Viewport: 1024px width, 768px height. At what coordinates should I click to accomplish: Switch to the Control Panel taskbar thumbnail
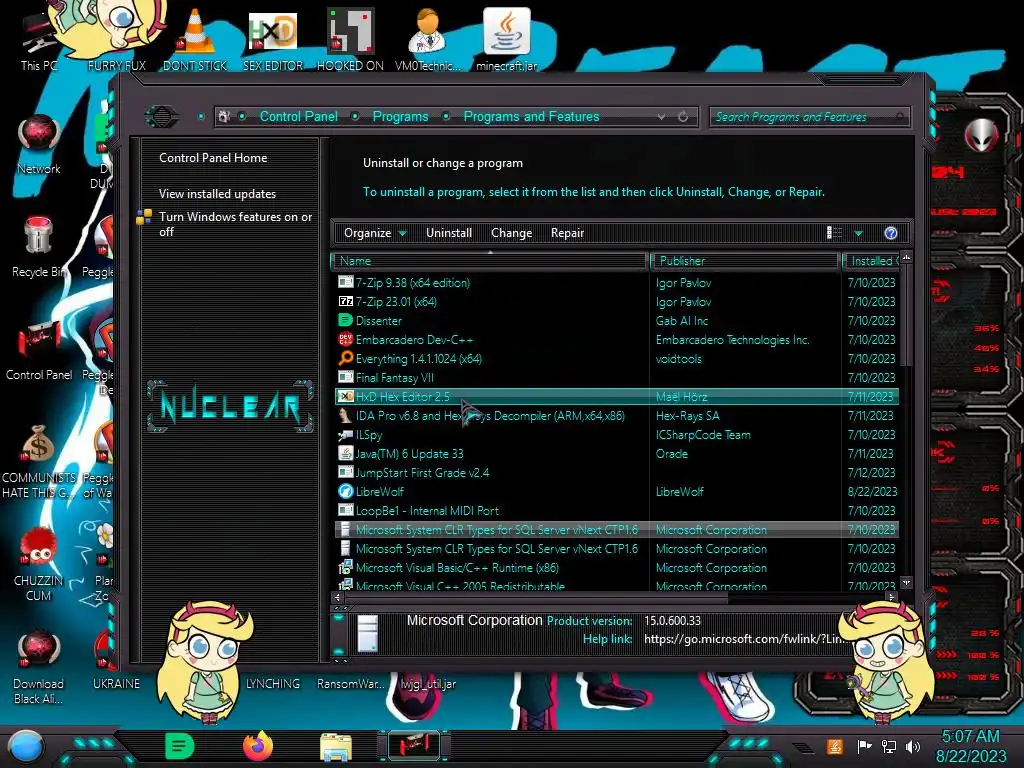[x=413, y=746]
